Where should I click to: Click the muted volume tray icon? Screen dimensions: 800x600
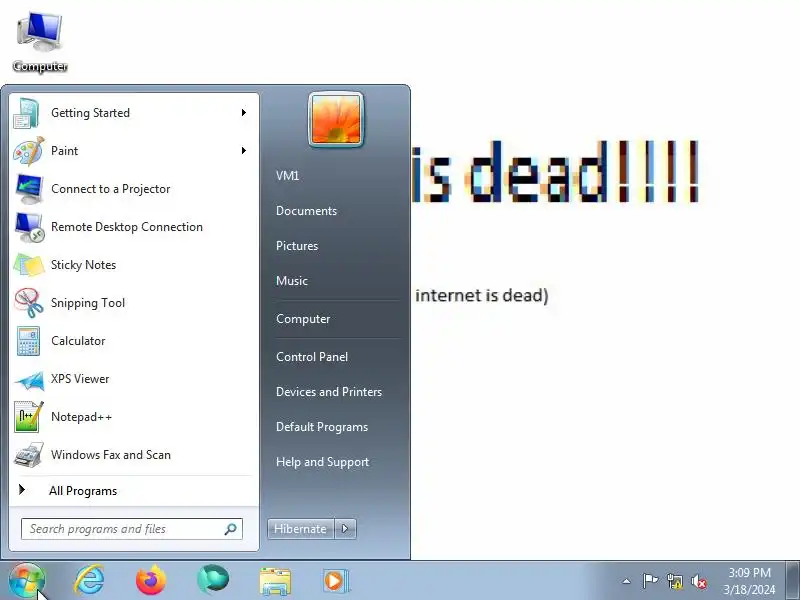tap(699, 582)
